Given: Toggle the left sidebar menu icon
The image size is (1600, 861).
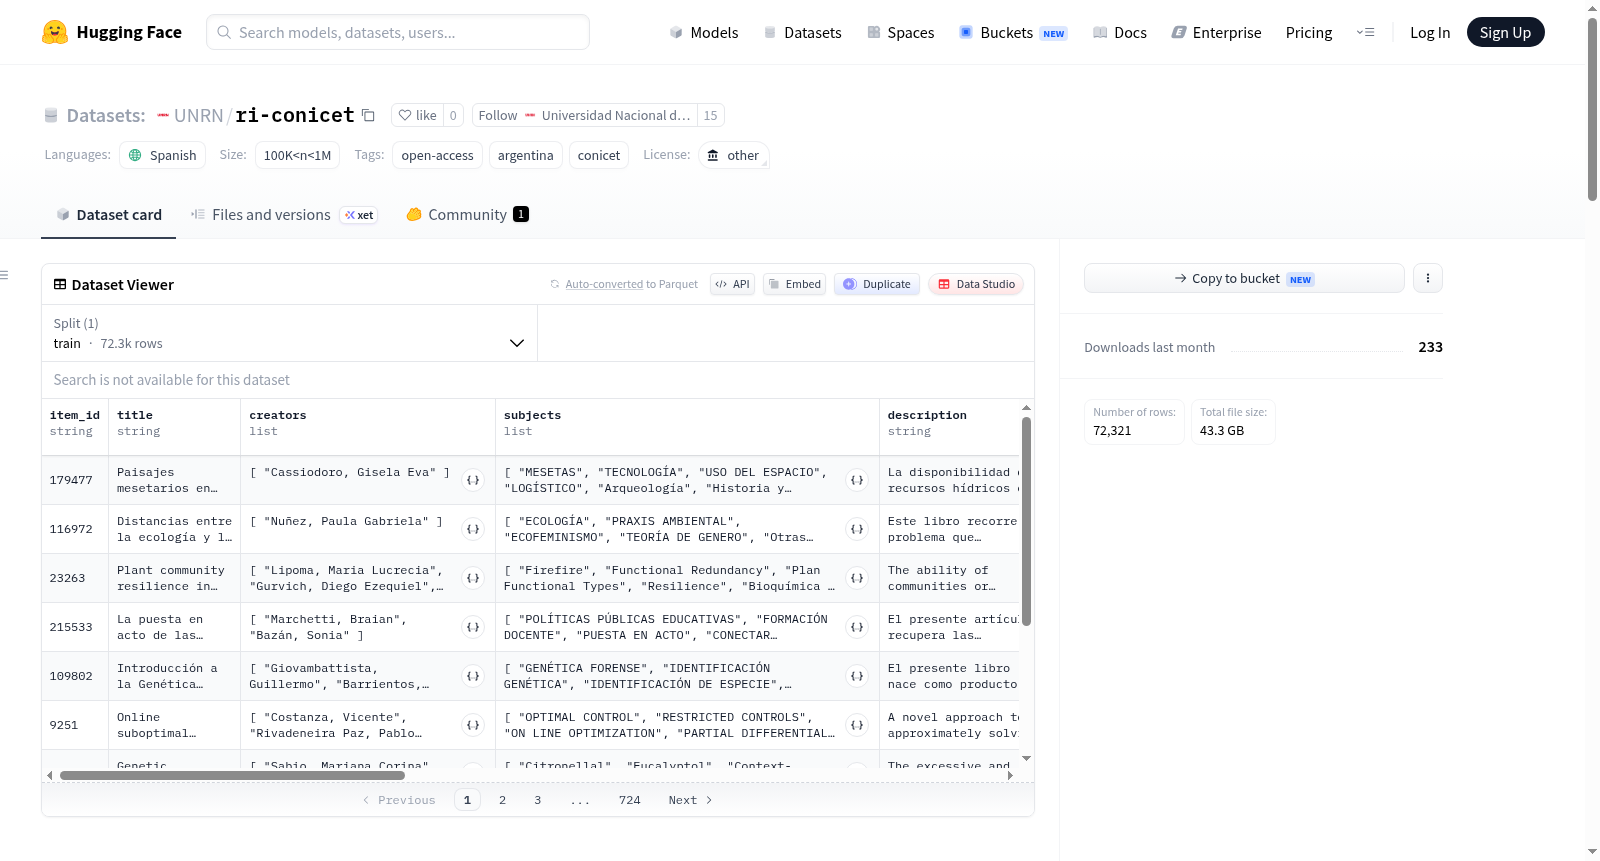Looking at the screenshot, I should pos(4,275).
